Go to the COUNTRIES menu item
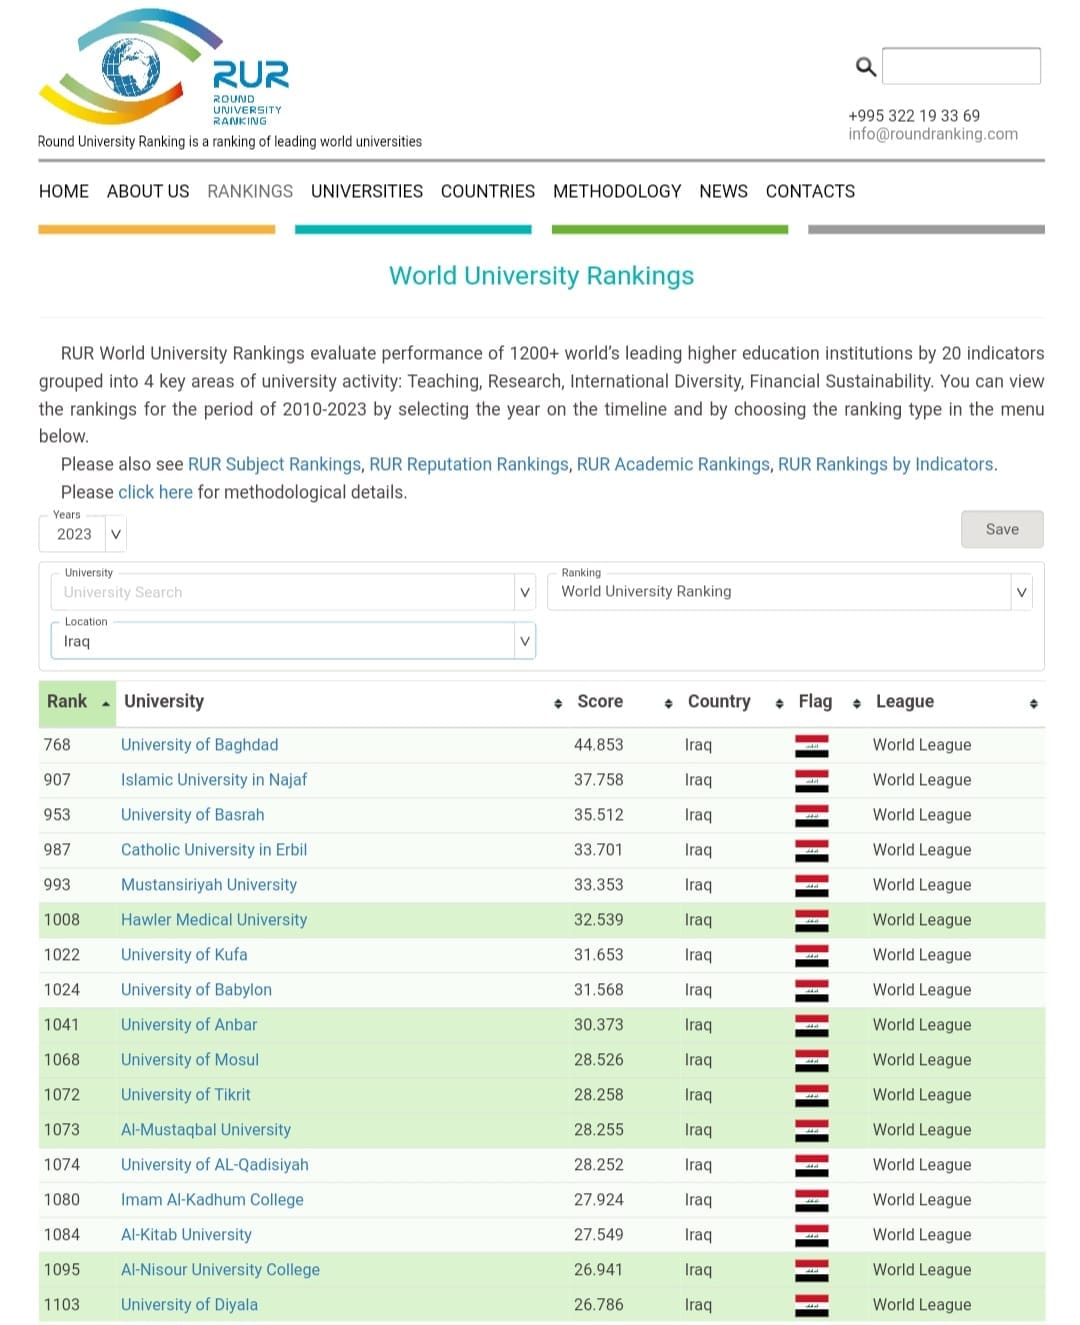1080x1325 pixels. point(488,191)
